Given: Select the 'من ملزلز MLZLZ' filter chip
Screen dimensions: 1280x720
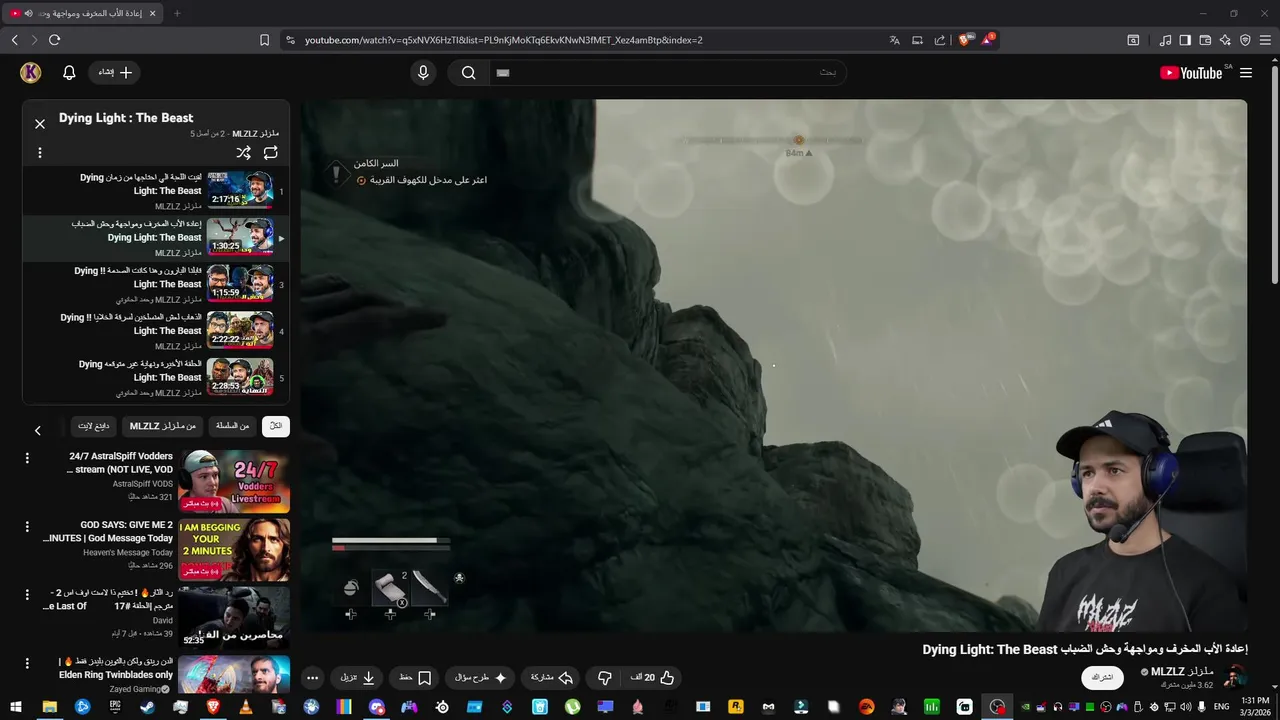Looking at the screenshot, I should [x=163, y=426].
